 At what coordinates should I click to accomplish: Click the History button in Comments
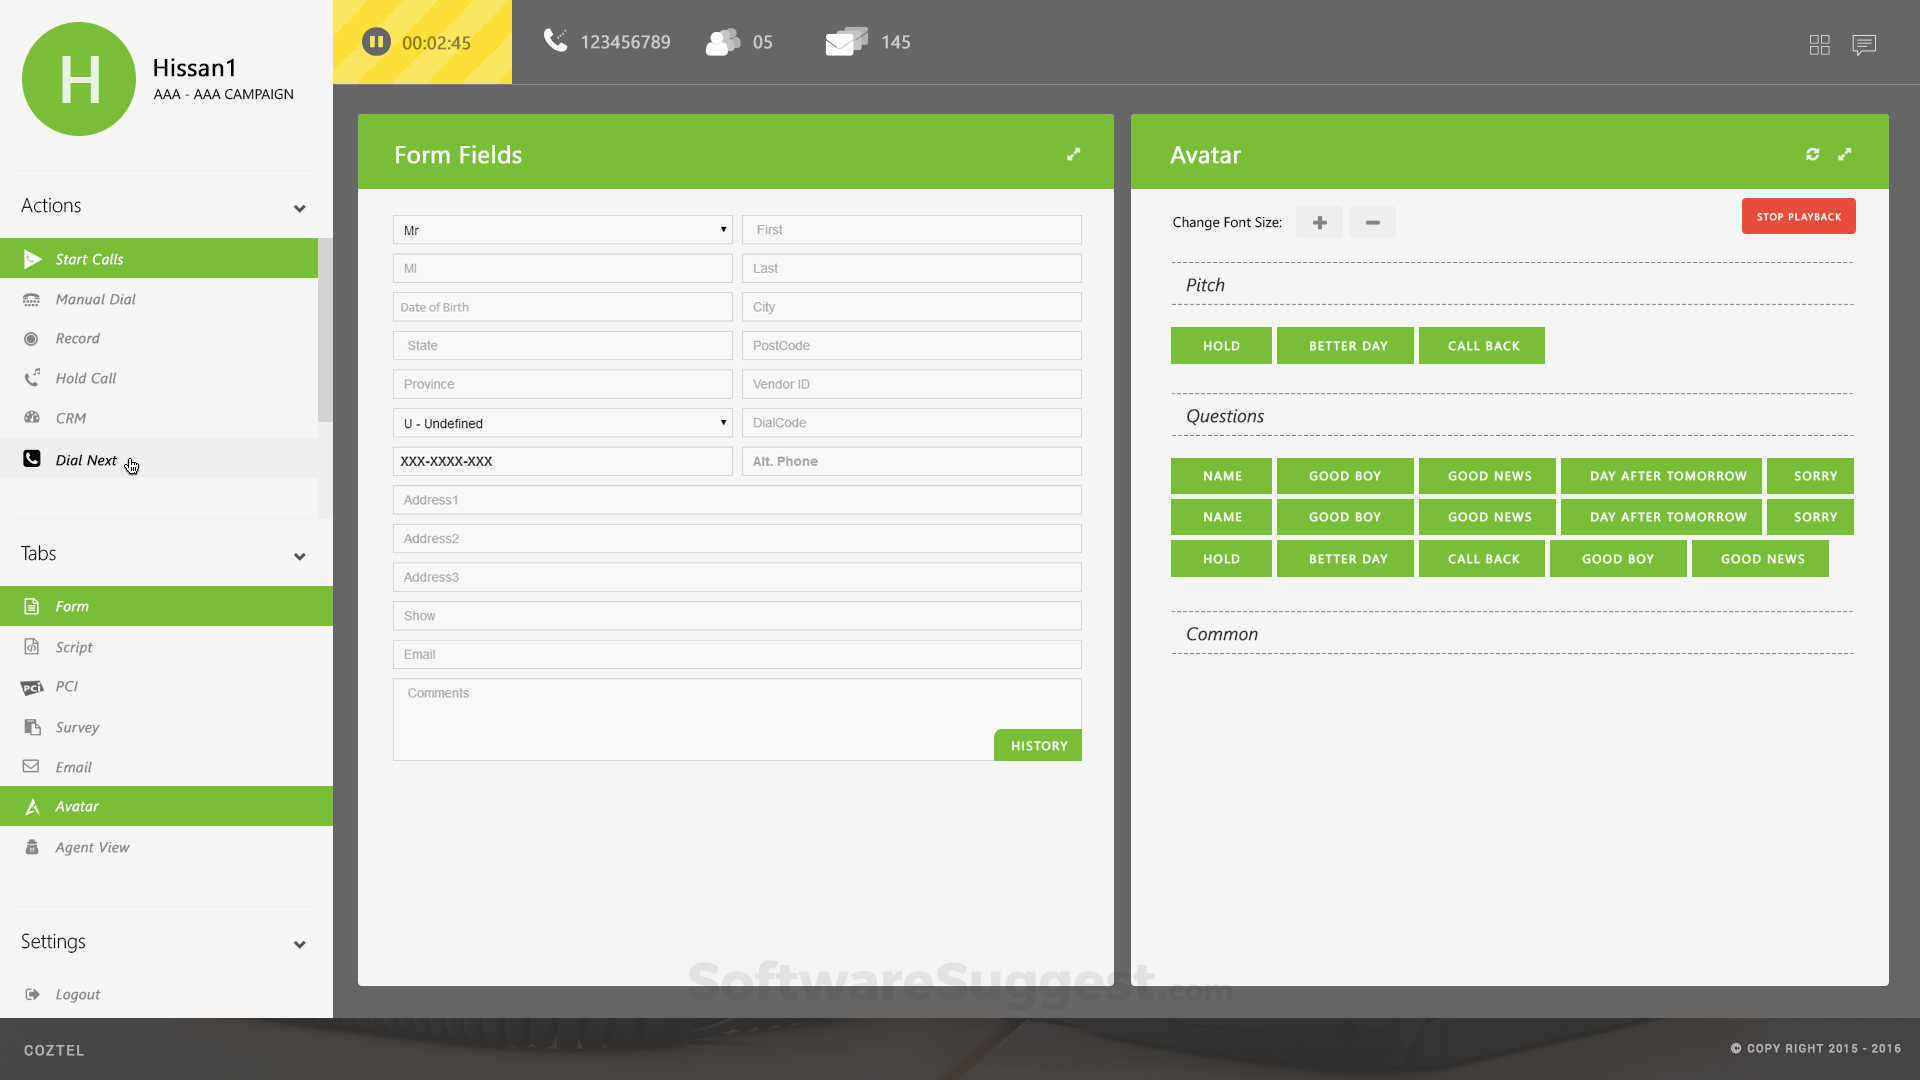click(x=1037, y=745)
